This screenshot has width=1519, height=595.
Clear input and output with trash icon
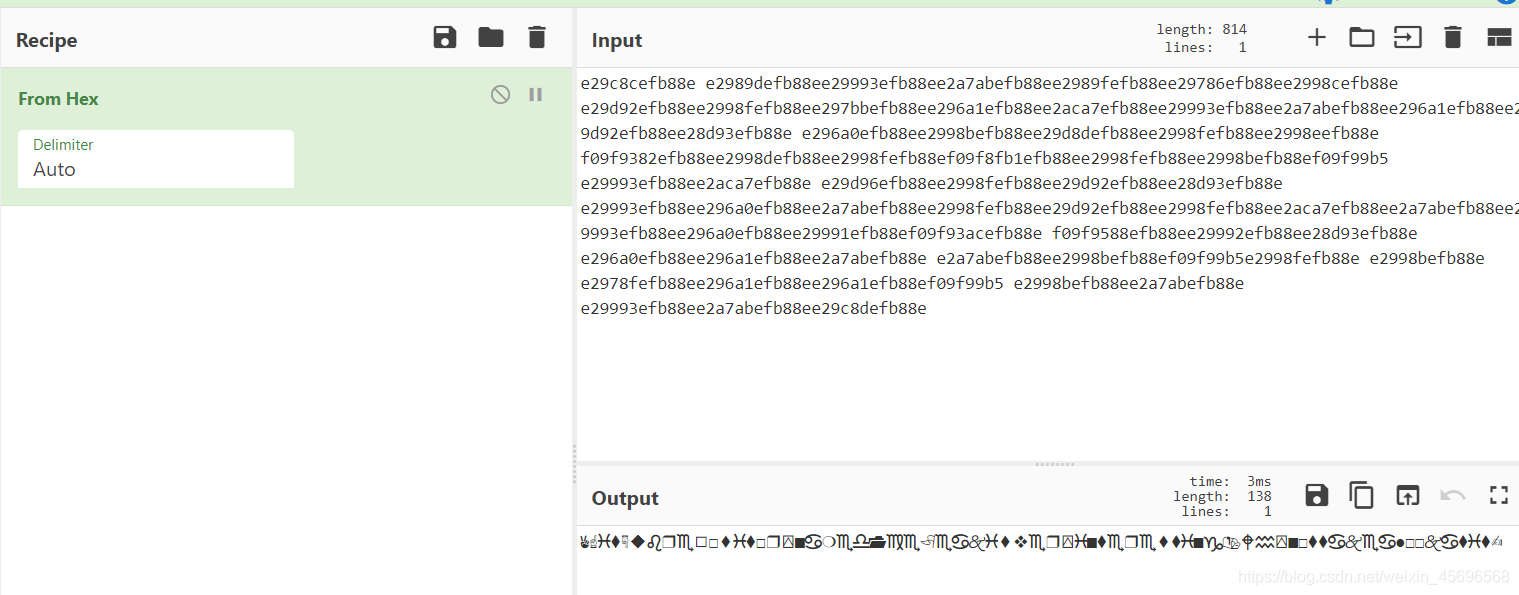coord(1453,38)
